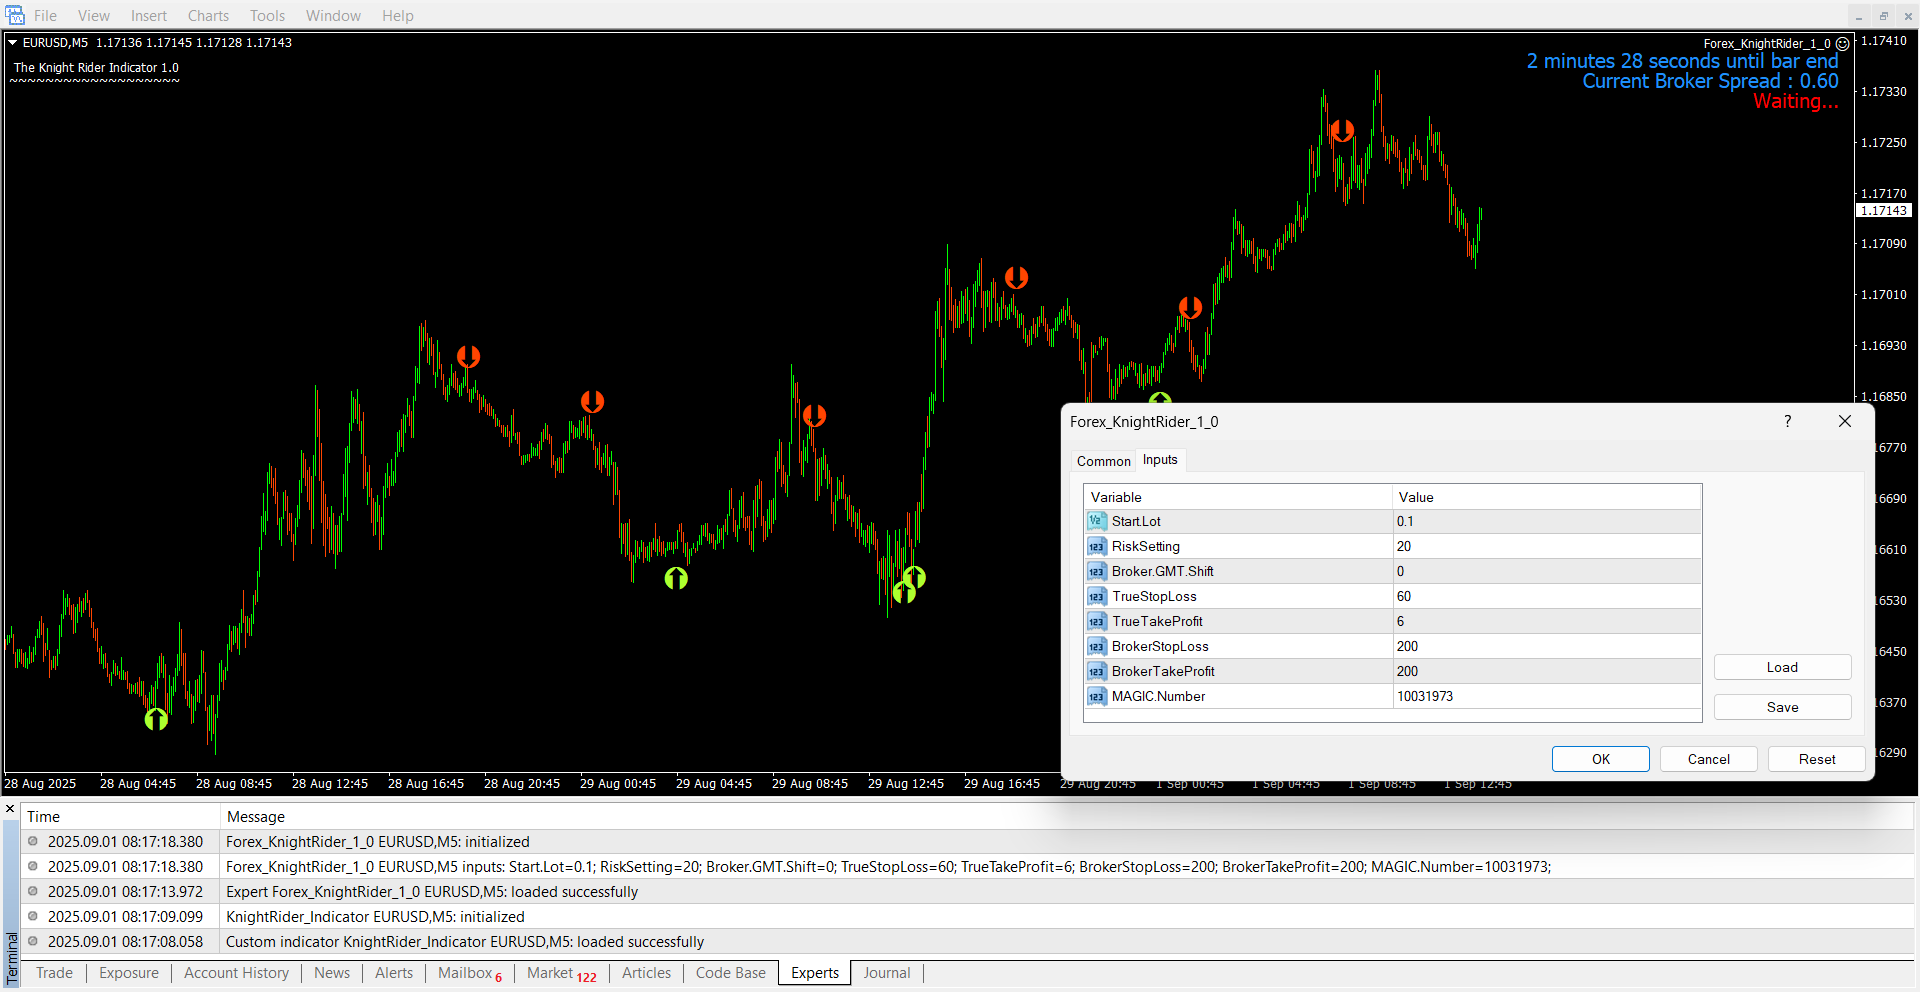Click the expert advisor smiley face icon
Viewport: 1920px width, 992px height.
pyautogui.click(x=1842, y=44)
